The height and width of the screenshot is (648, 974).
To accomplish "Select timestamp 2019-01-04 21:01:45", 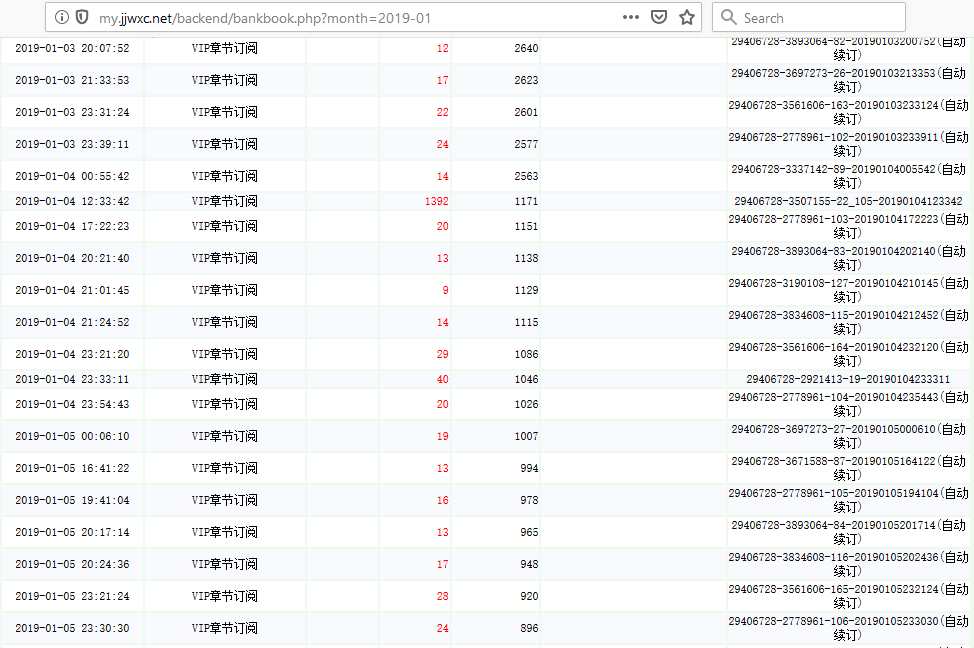I will point(72,290).
